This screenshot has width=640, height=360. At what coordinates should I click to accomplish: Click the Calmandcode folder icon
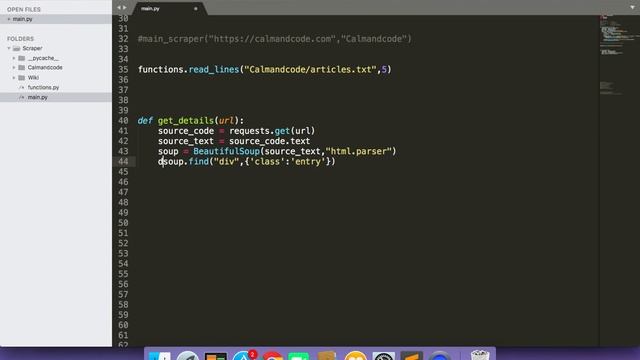(22, 68)
